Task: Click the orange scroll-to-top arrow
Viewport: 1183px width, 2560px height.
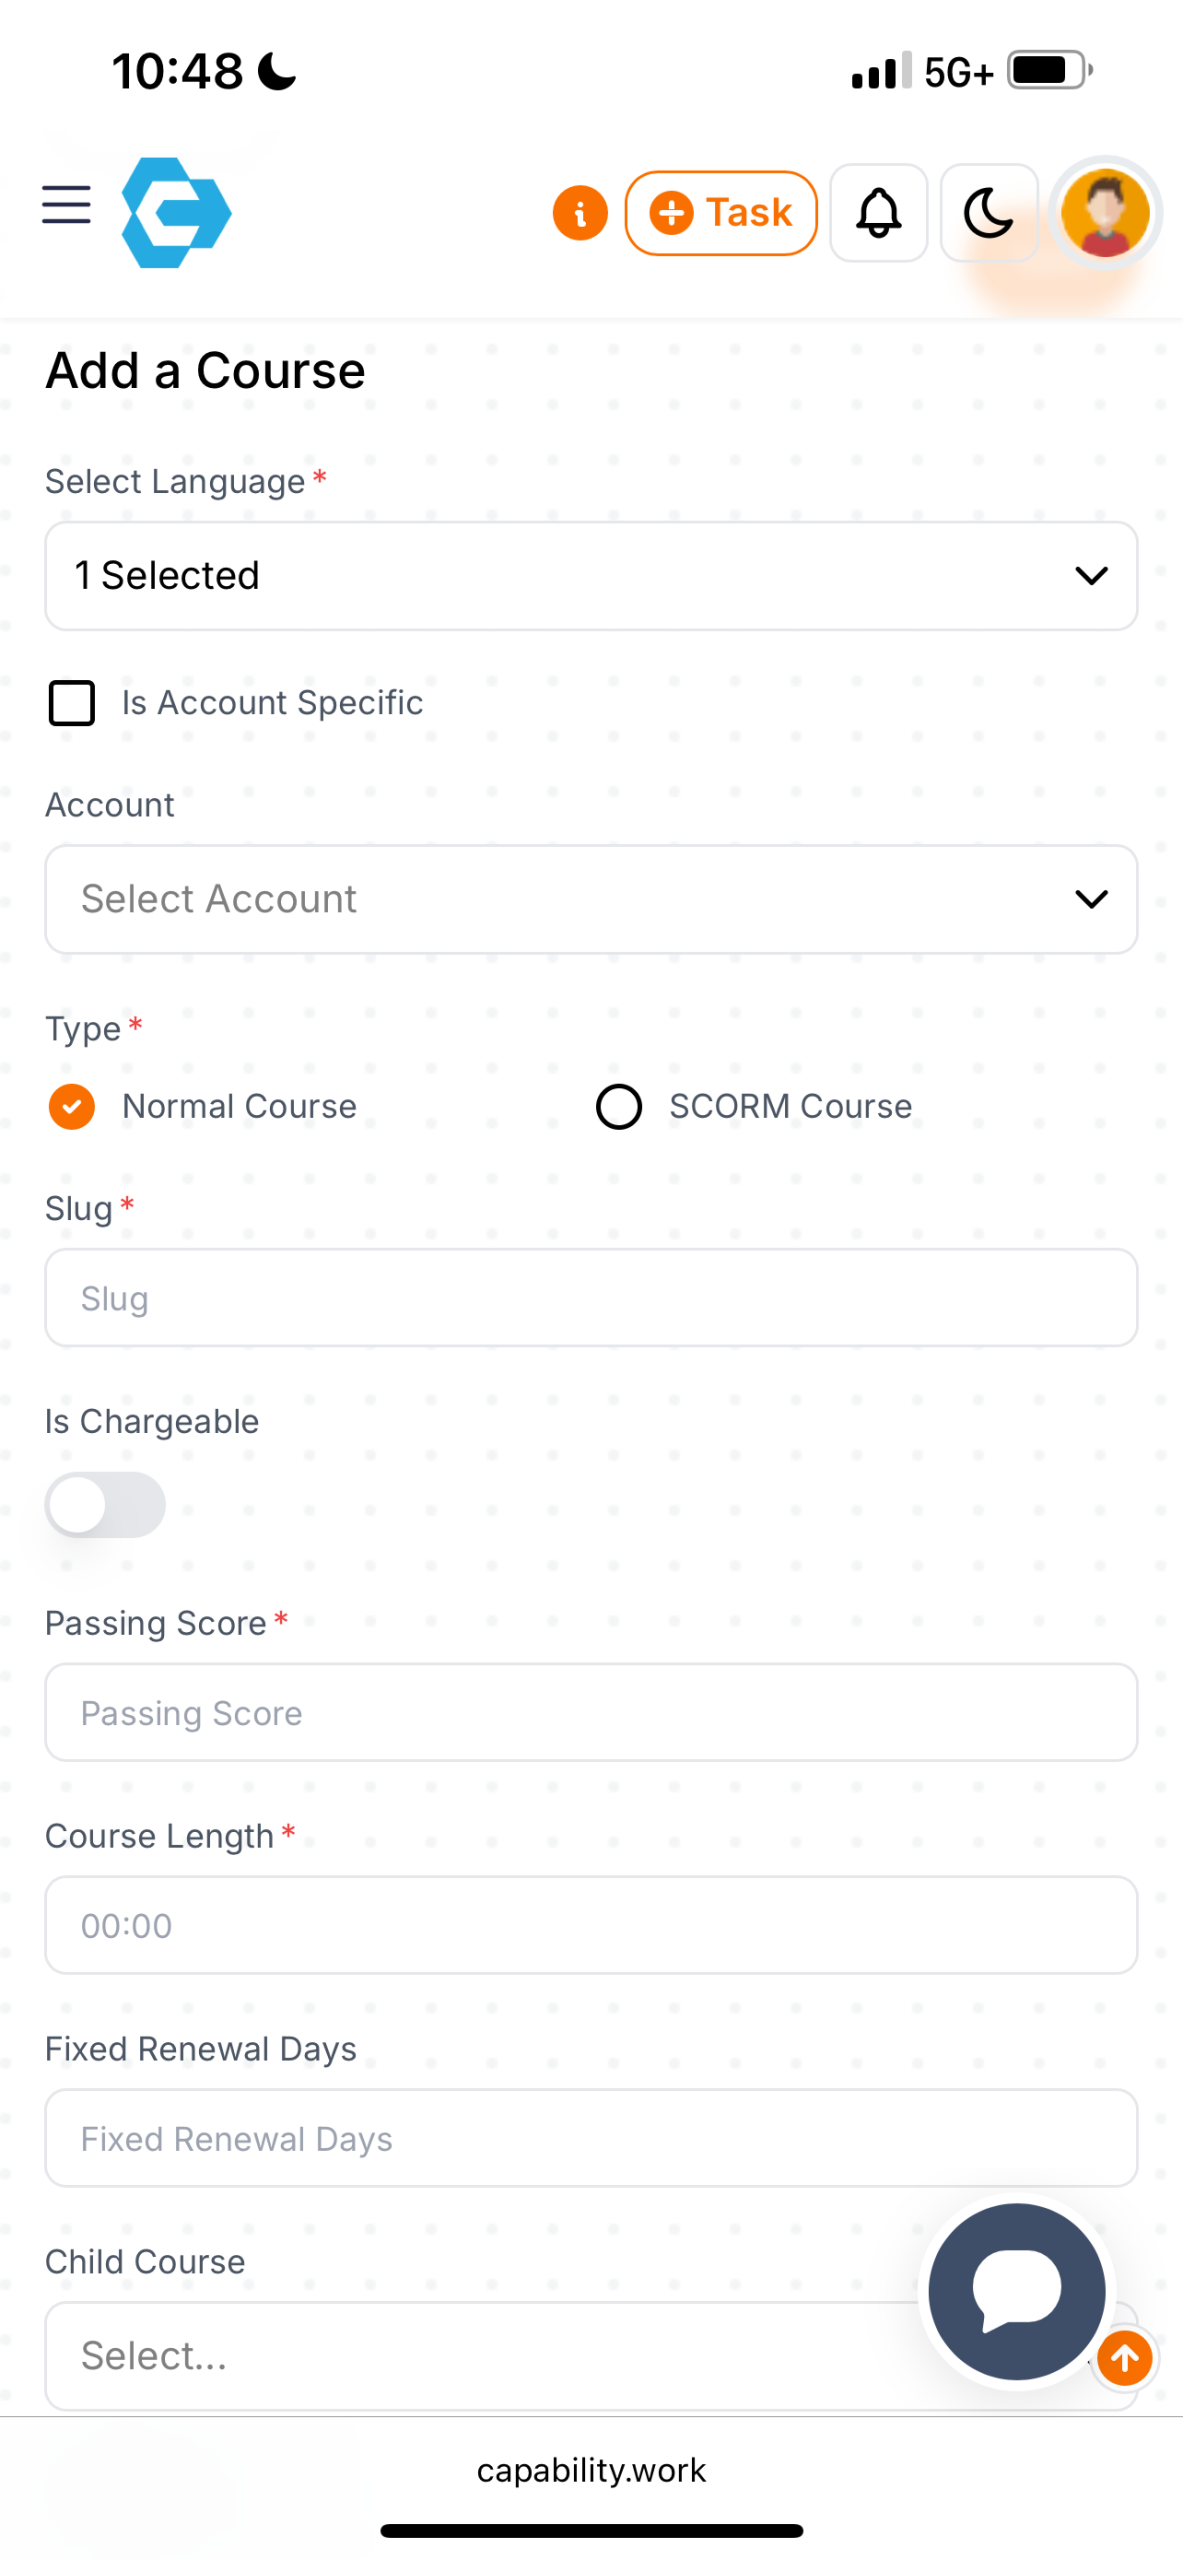Action: coord(1125,2358)
